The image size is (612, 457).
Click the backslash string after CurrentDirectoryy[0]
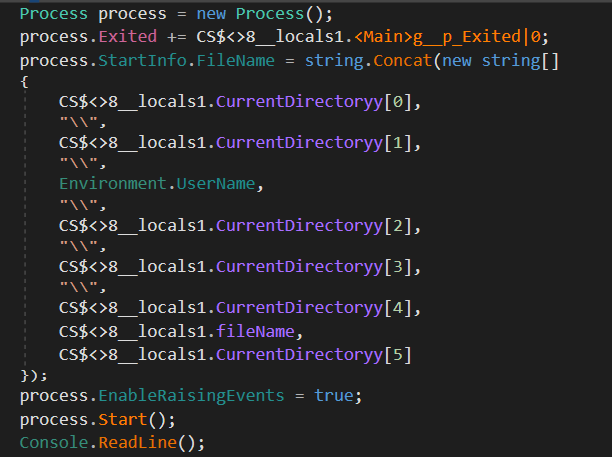[x=78, y=123]
